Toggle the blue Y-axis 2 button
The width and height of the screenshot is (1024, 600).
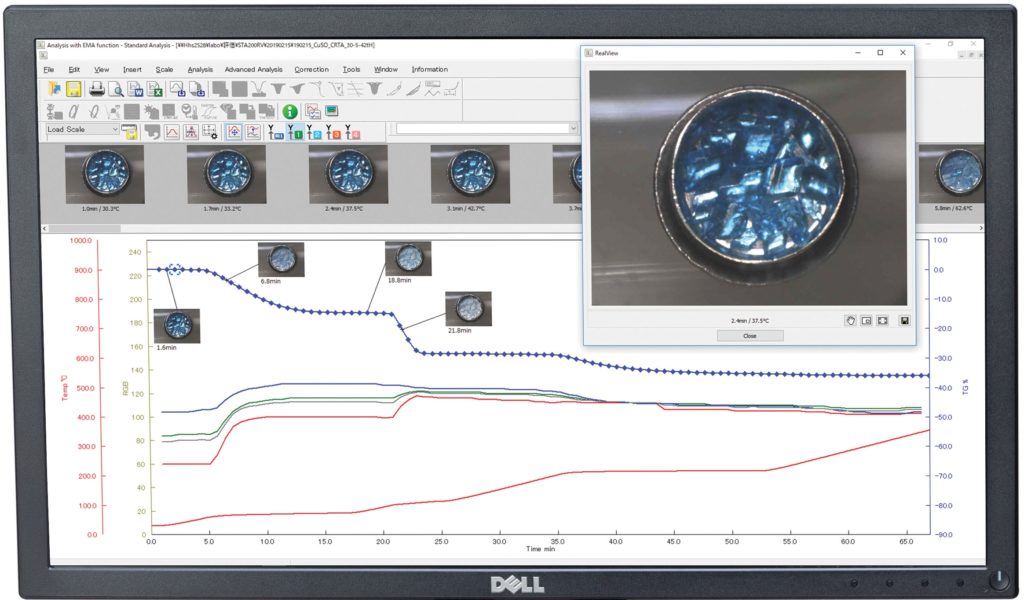[316, 131]
